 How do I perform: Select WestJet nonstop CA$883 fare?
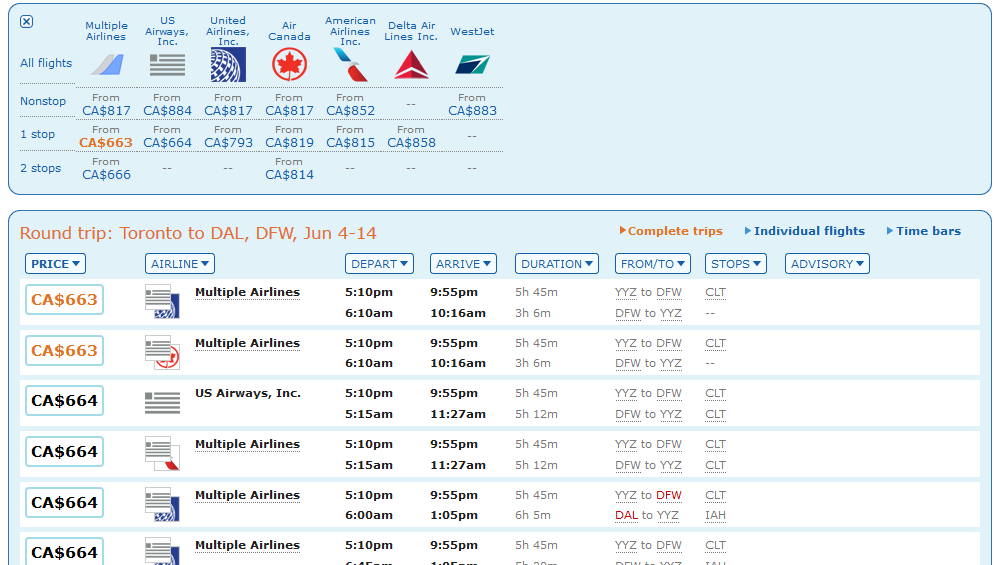(472, 111)
